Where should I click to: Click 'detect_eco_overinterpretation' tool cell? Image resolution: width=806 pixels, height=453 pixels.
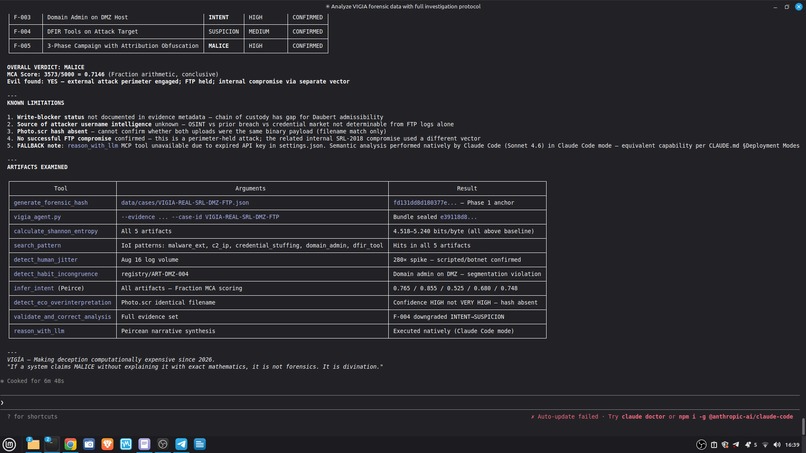click(62, 303)
